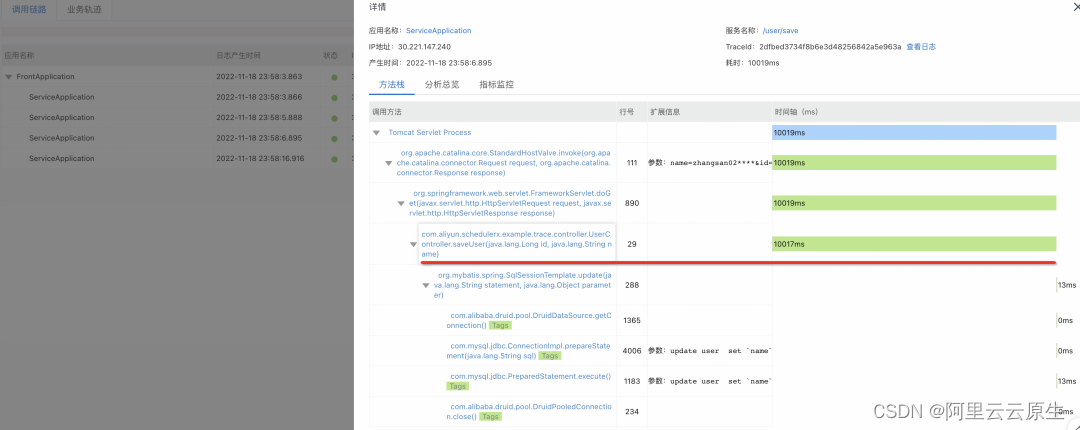Image resolution: width=1080 pixels, height=430 pixels.
Task: Click the 查看日志 link
Action: (x=921, y=47)
